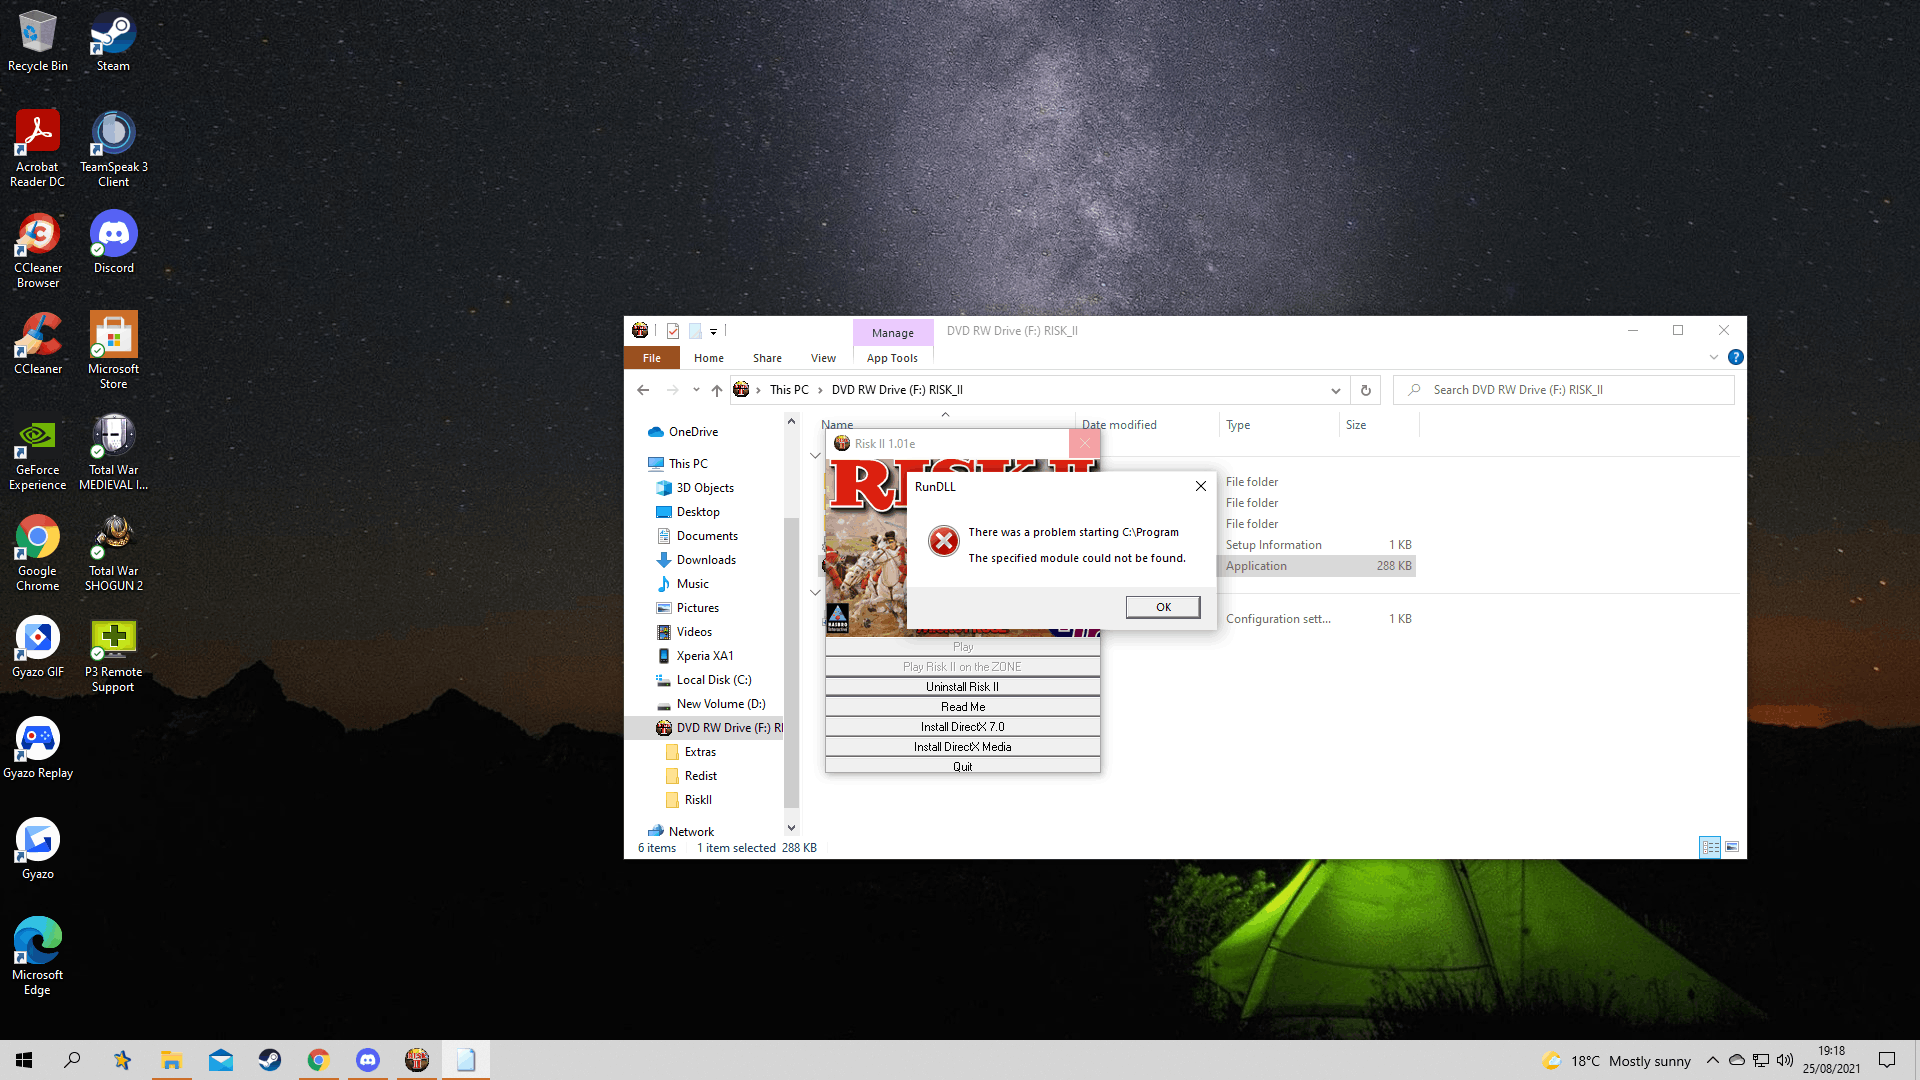Open File Explorer help icon
This screenshot has height=1080, width=1920.
pyautogui.click(x=1735, y=357)
